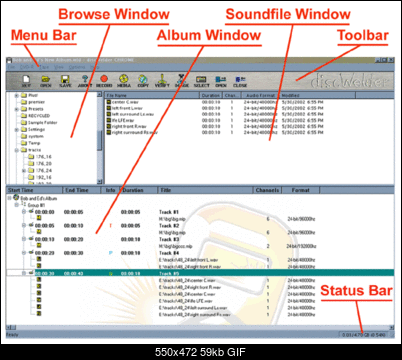Select the left surround Ls.wav file
This screenshot has width=402, height=360.
tap(133, 114)
